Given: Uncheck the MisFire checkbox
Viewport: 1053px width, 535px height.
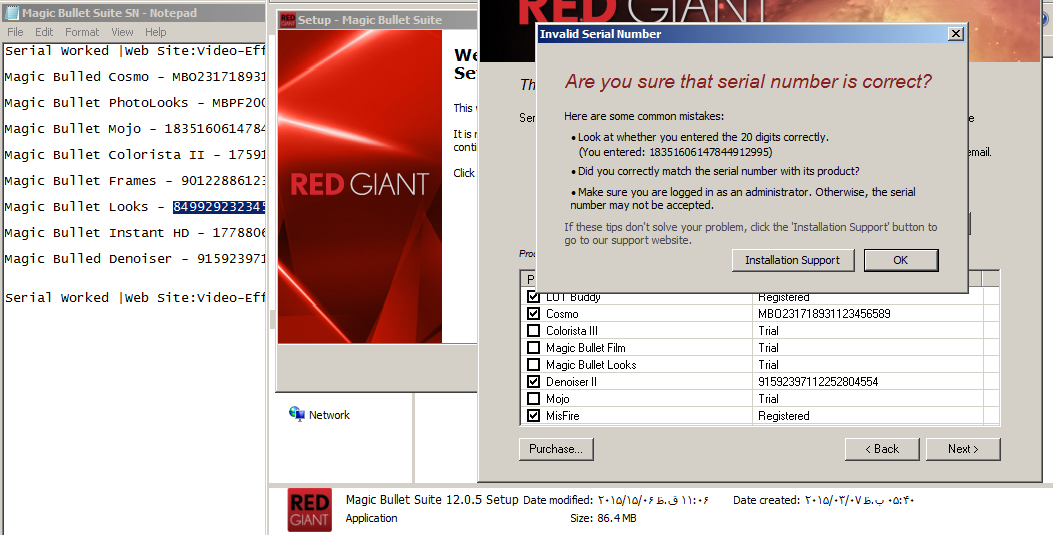Looking at the screenshot, I should pos(533,416).
